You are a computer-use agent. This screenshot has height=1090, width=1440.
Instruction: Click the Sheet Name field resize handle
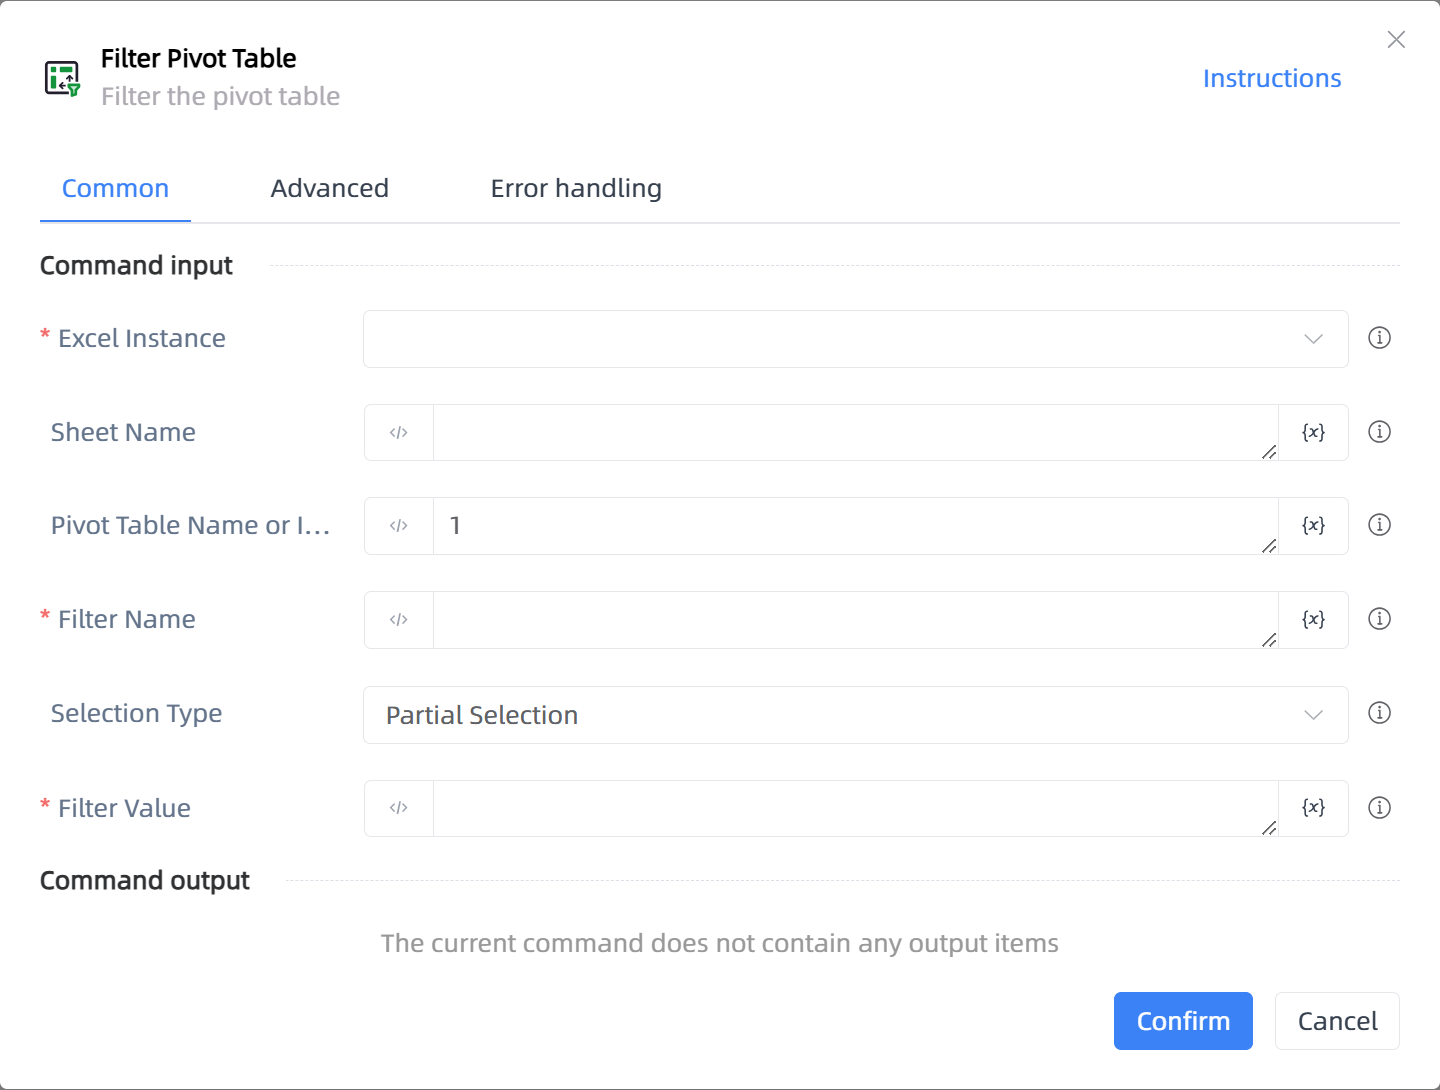[x=1269, y=452]
